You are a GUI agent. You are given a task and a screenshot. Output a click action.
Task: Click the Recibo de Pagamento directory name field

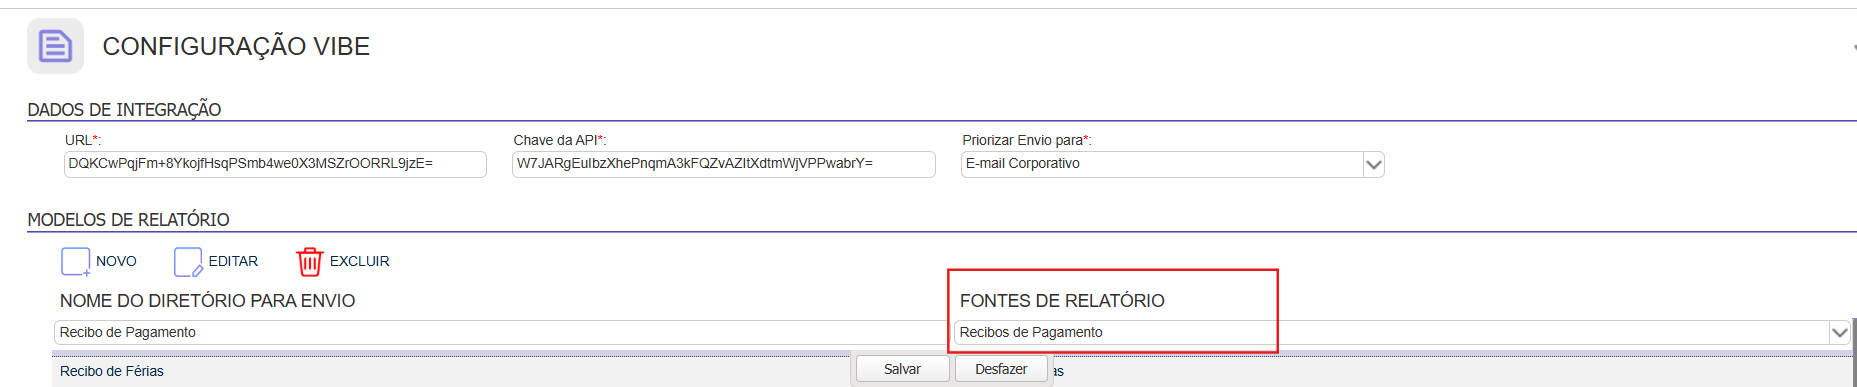pos(503,332)
